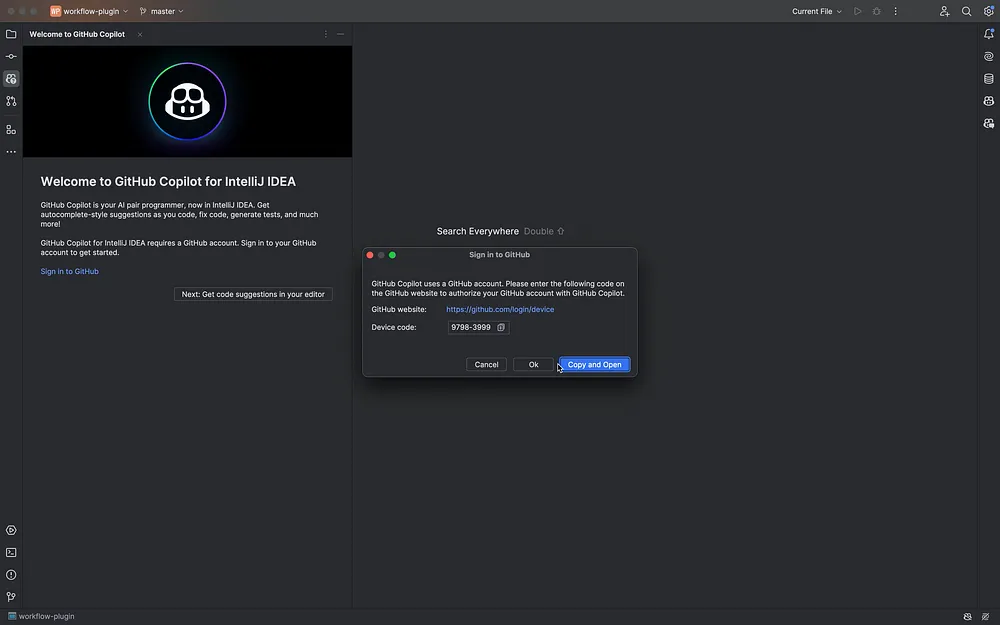Click the green zoom button on the dialog
The height and width of the screenshot is (625, 1000).
point(392,255)
